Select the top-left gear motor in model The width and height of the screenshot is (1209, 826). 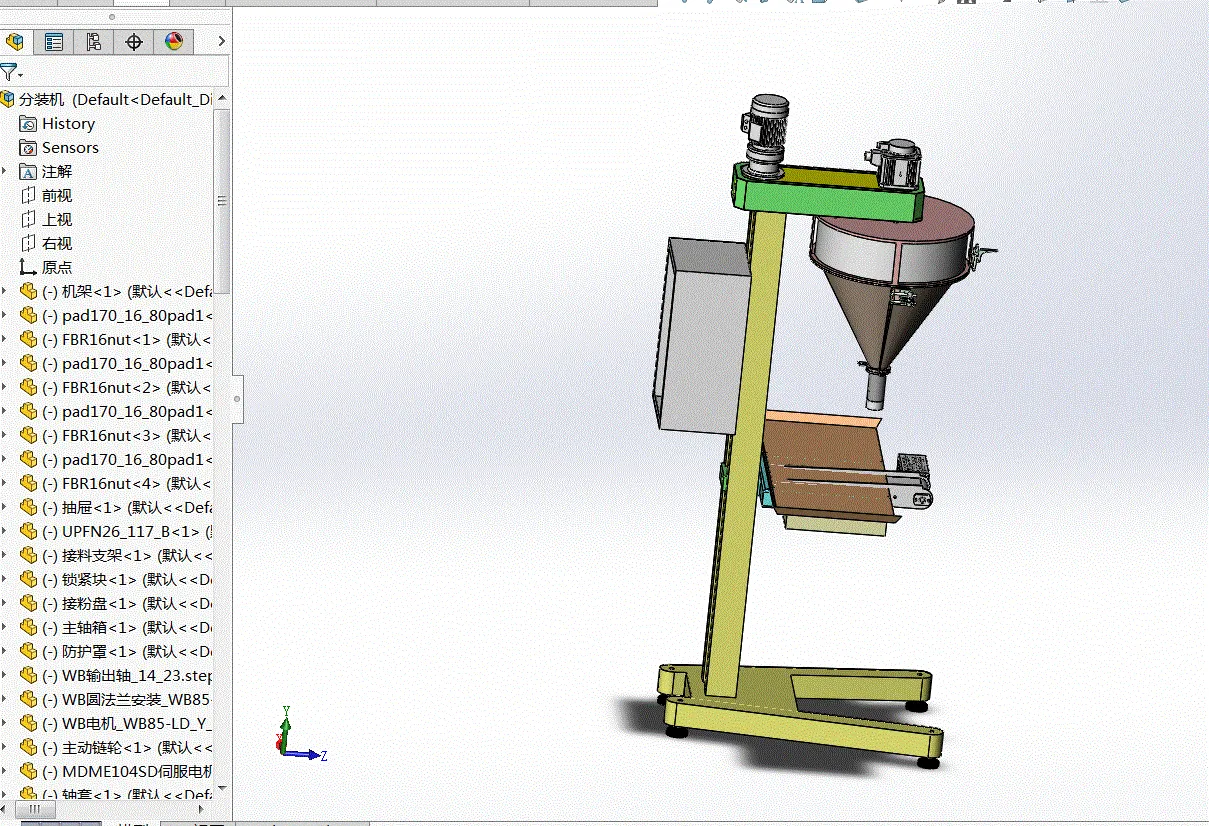[767, 135]
